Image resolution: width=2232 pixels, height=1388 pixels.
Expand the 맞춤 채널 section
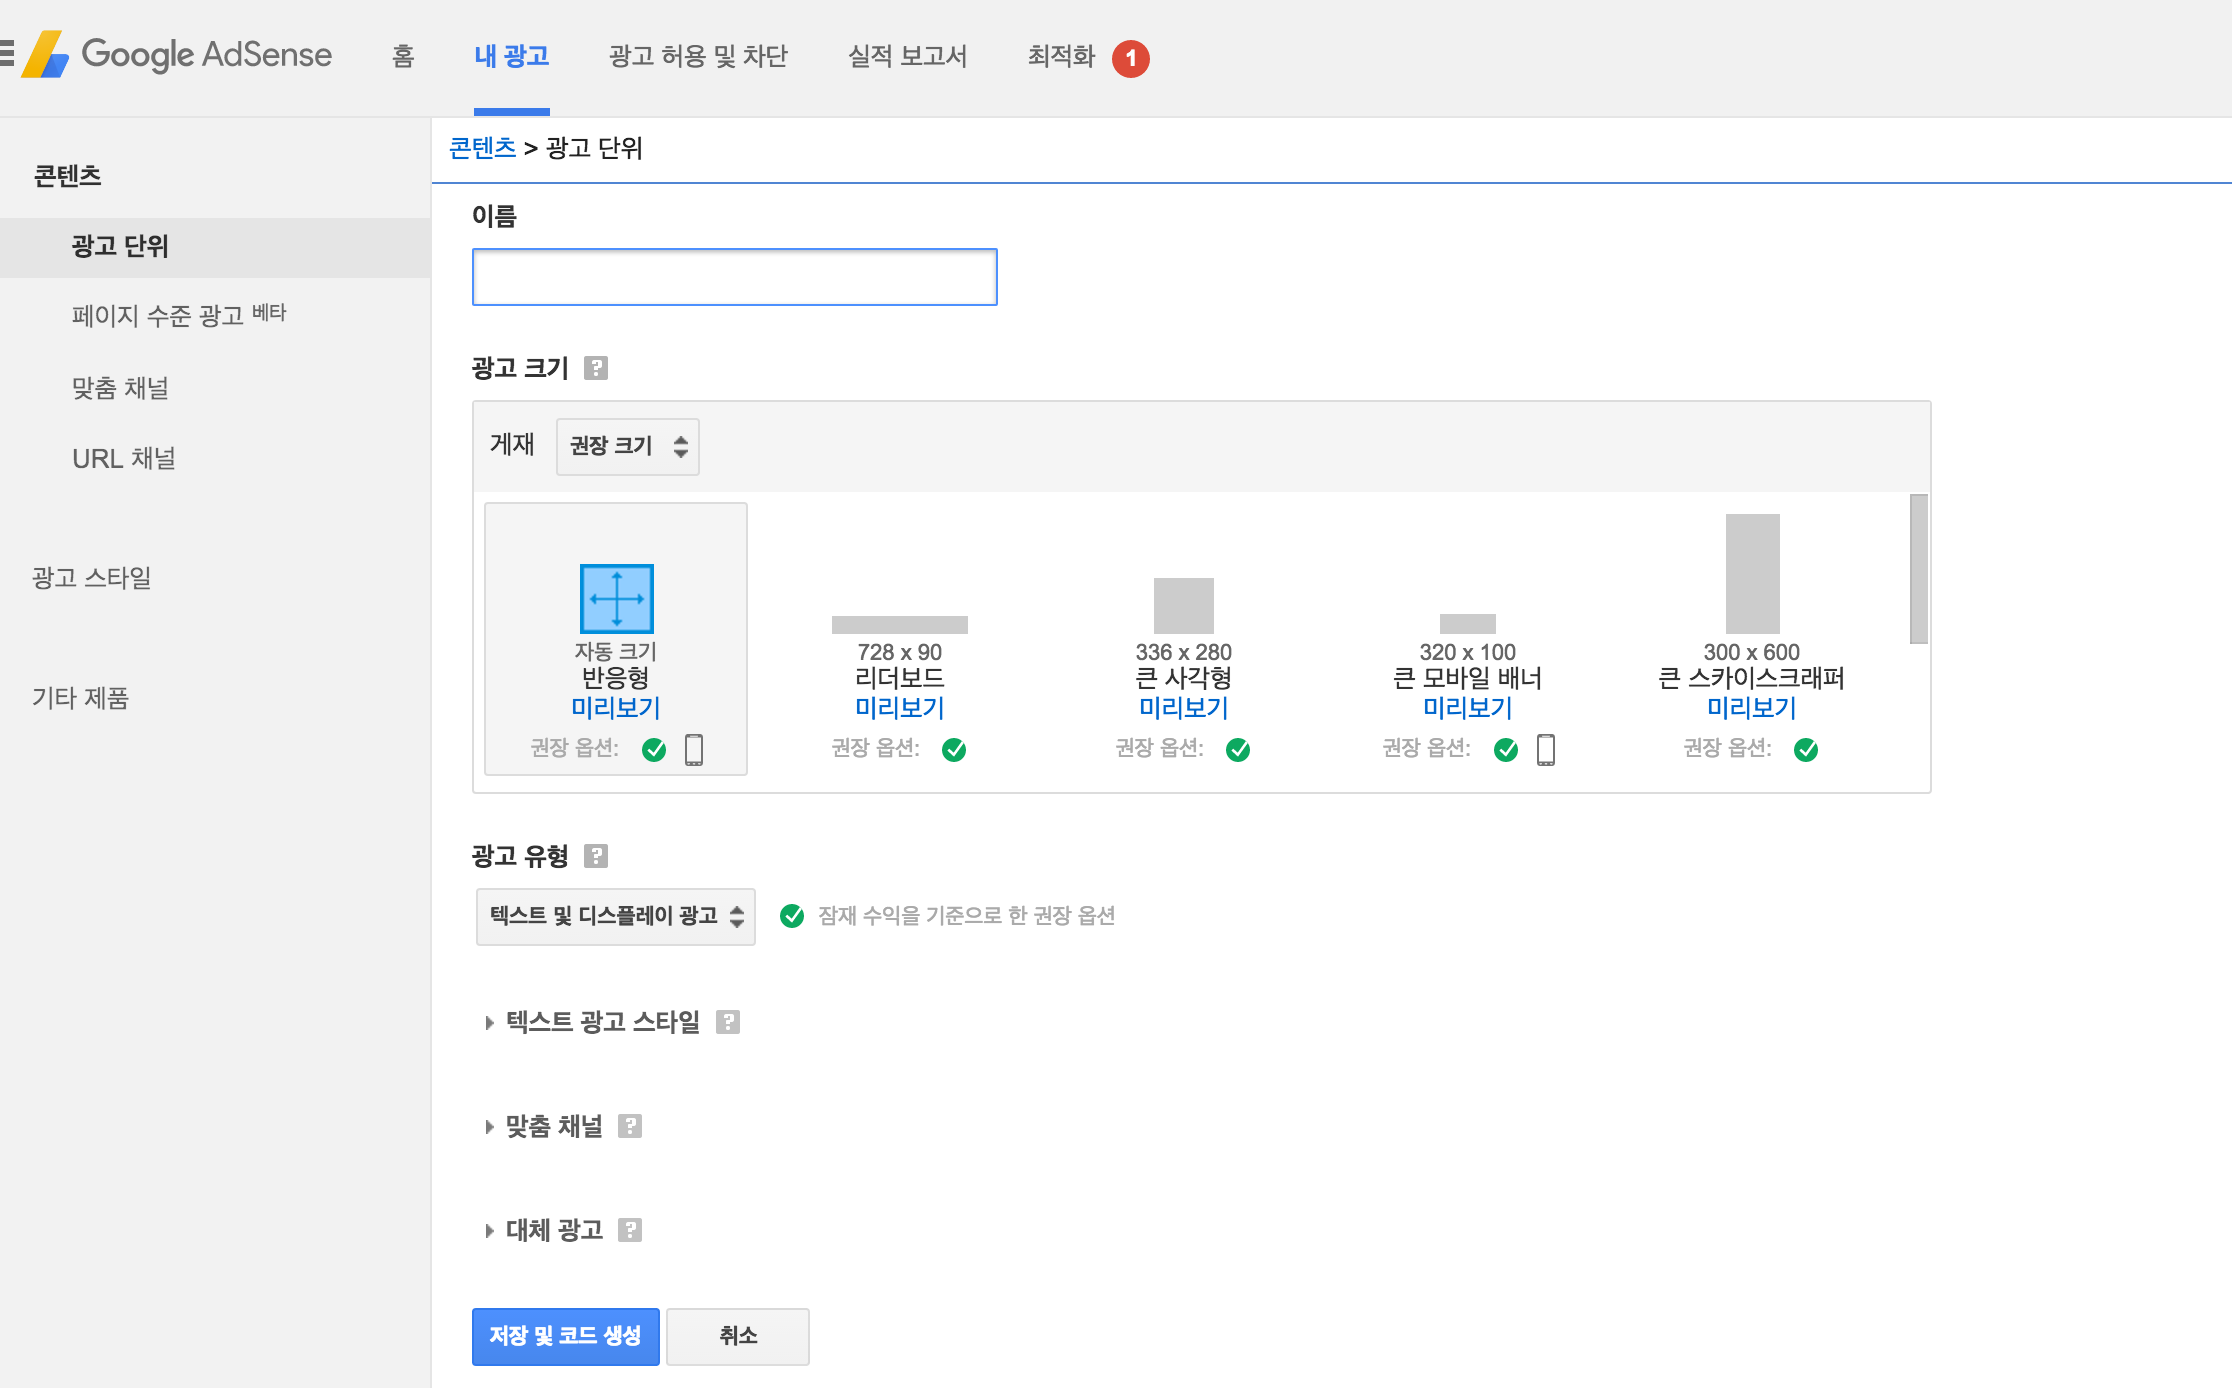[552, 1125]
